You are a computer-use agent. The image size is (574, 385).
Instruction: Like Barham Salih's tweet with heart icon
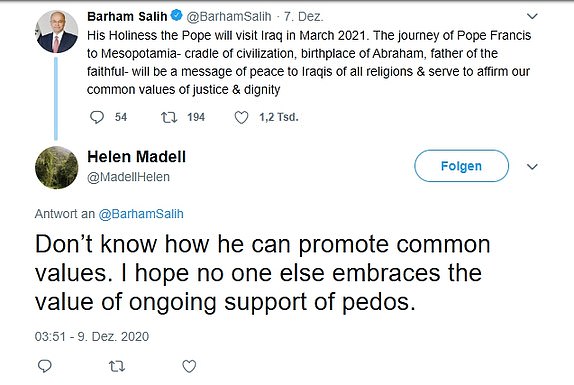point(241,117)
